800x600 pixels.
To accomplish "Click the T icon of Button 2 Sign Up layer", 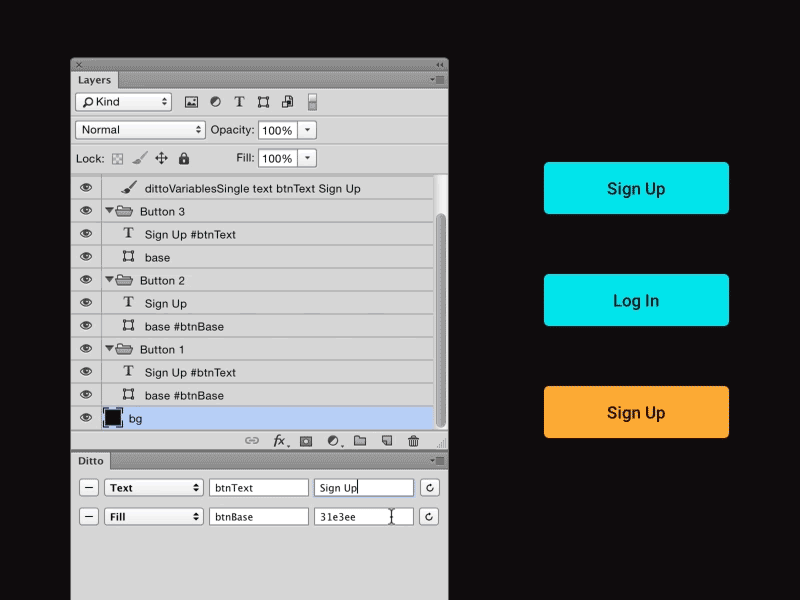I will [129, 303].
